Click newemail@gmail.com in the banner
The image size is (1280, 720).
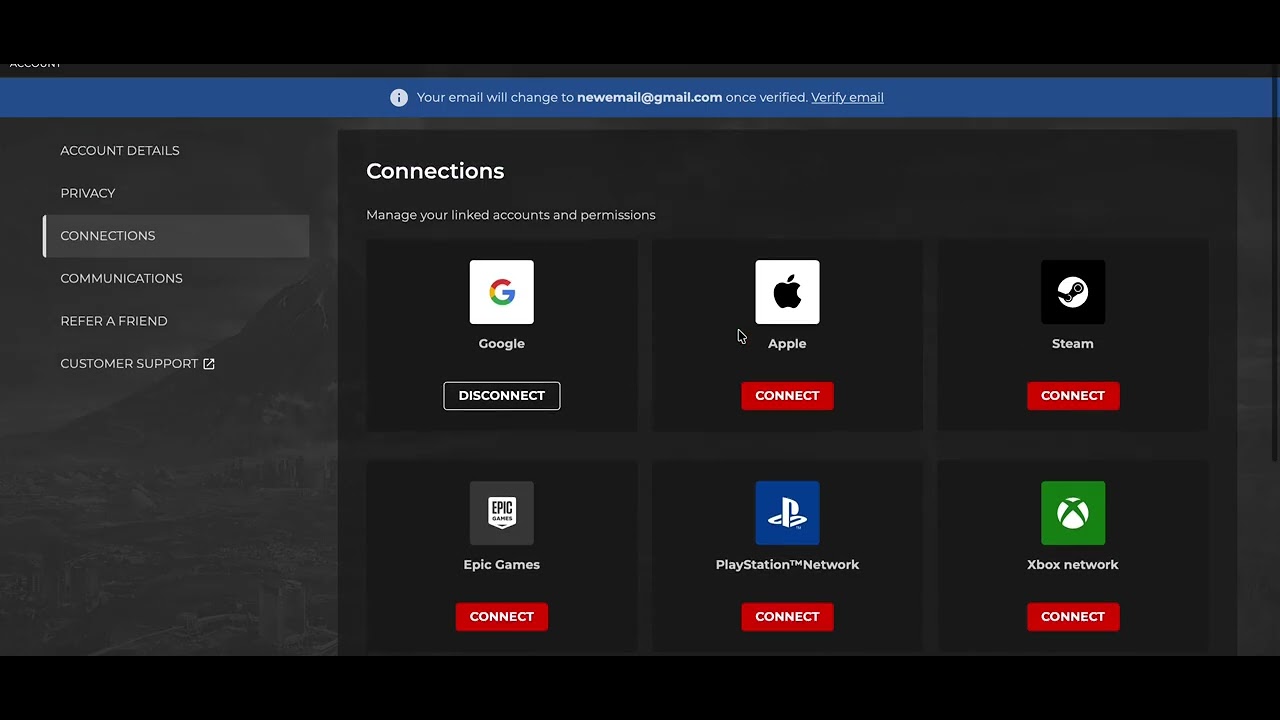(649, 97)
